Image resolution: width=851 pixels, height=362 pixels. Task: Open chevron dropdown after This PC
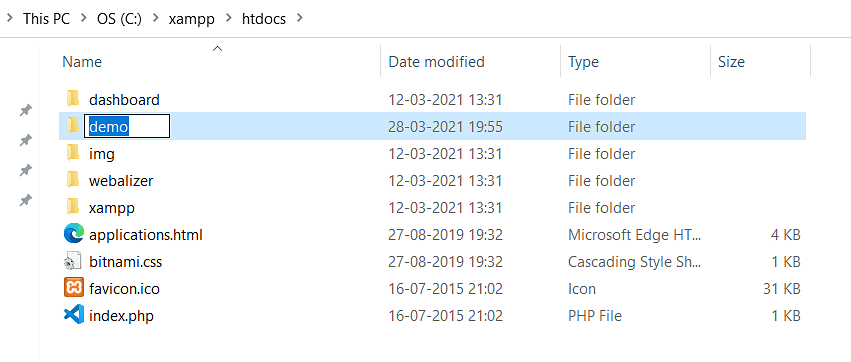click(x=83, y=18)
